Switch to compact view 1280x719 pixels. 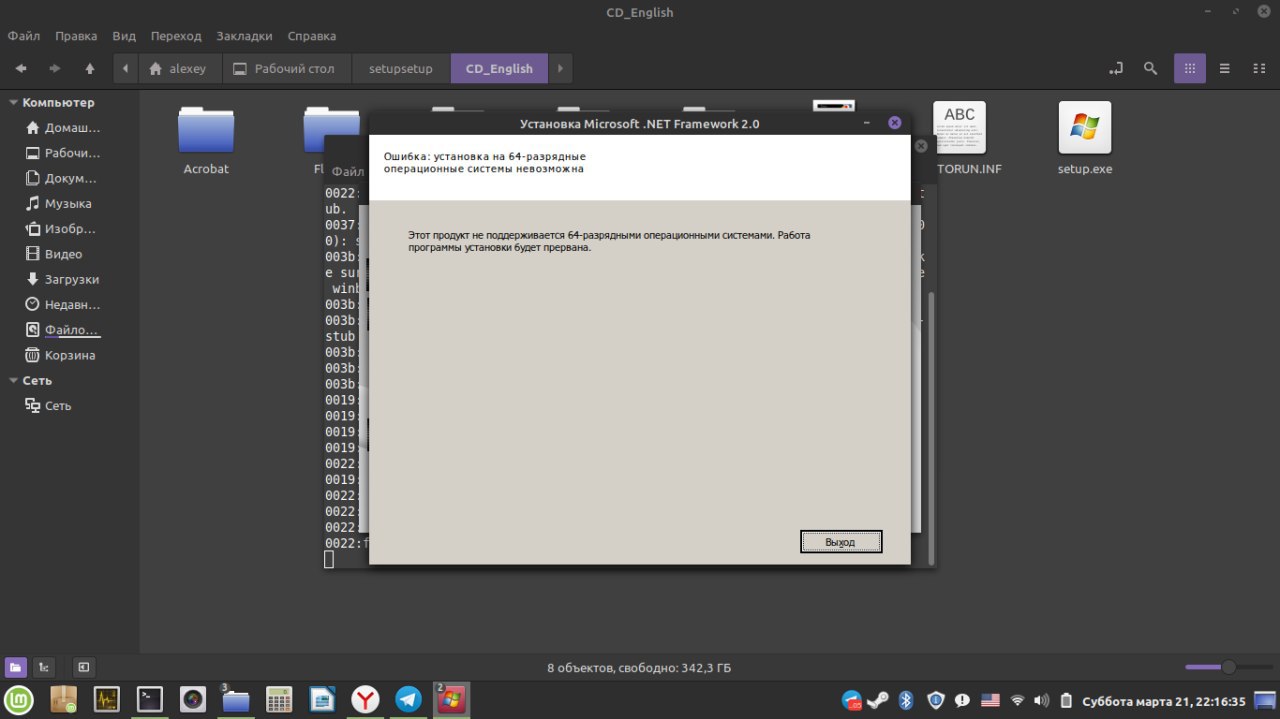click(x=1259, y=69)
